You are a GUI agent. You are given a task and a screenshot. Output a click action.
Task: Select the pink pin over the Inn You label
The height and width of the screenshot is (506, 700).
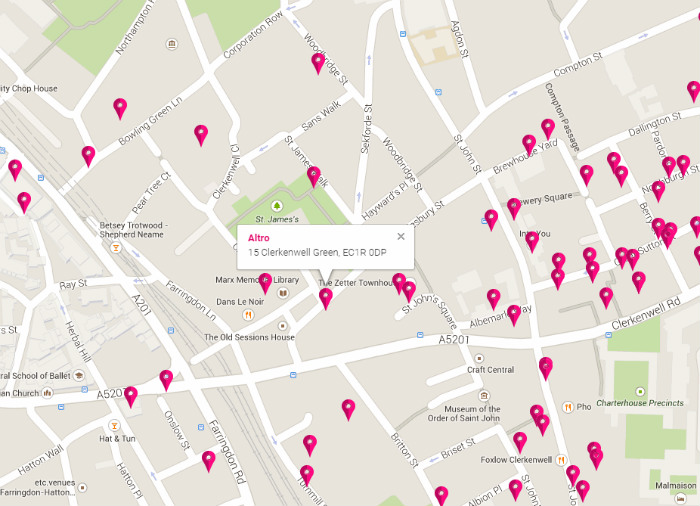[532, 242]
